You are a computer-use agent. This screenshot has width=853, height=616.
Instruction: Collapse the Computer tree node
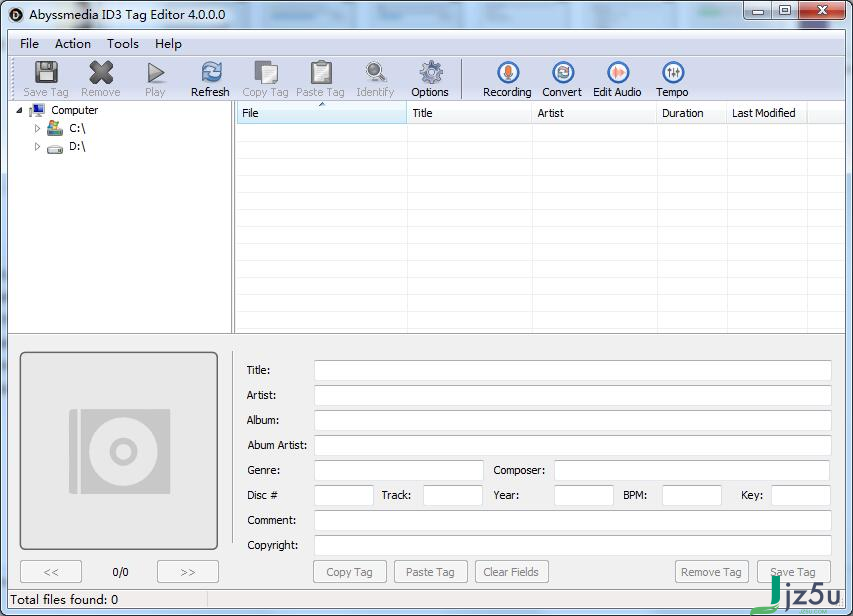click(x=20, y=110)
